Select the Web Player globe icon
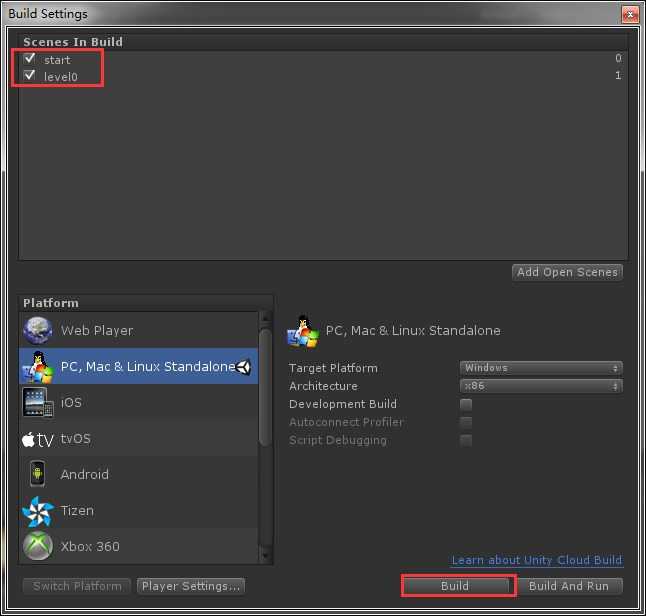 (x=37, y=330)
